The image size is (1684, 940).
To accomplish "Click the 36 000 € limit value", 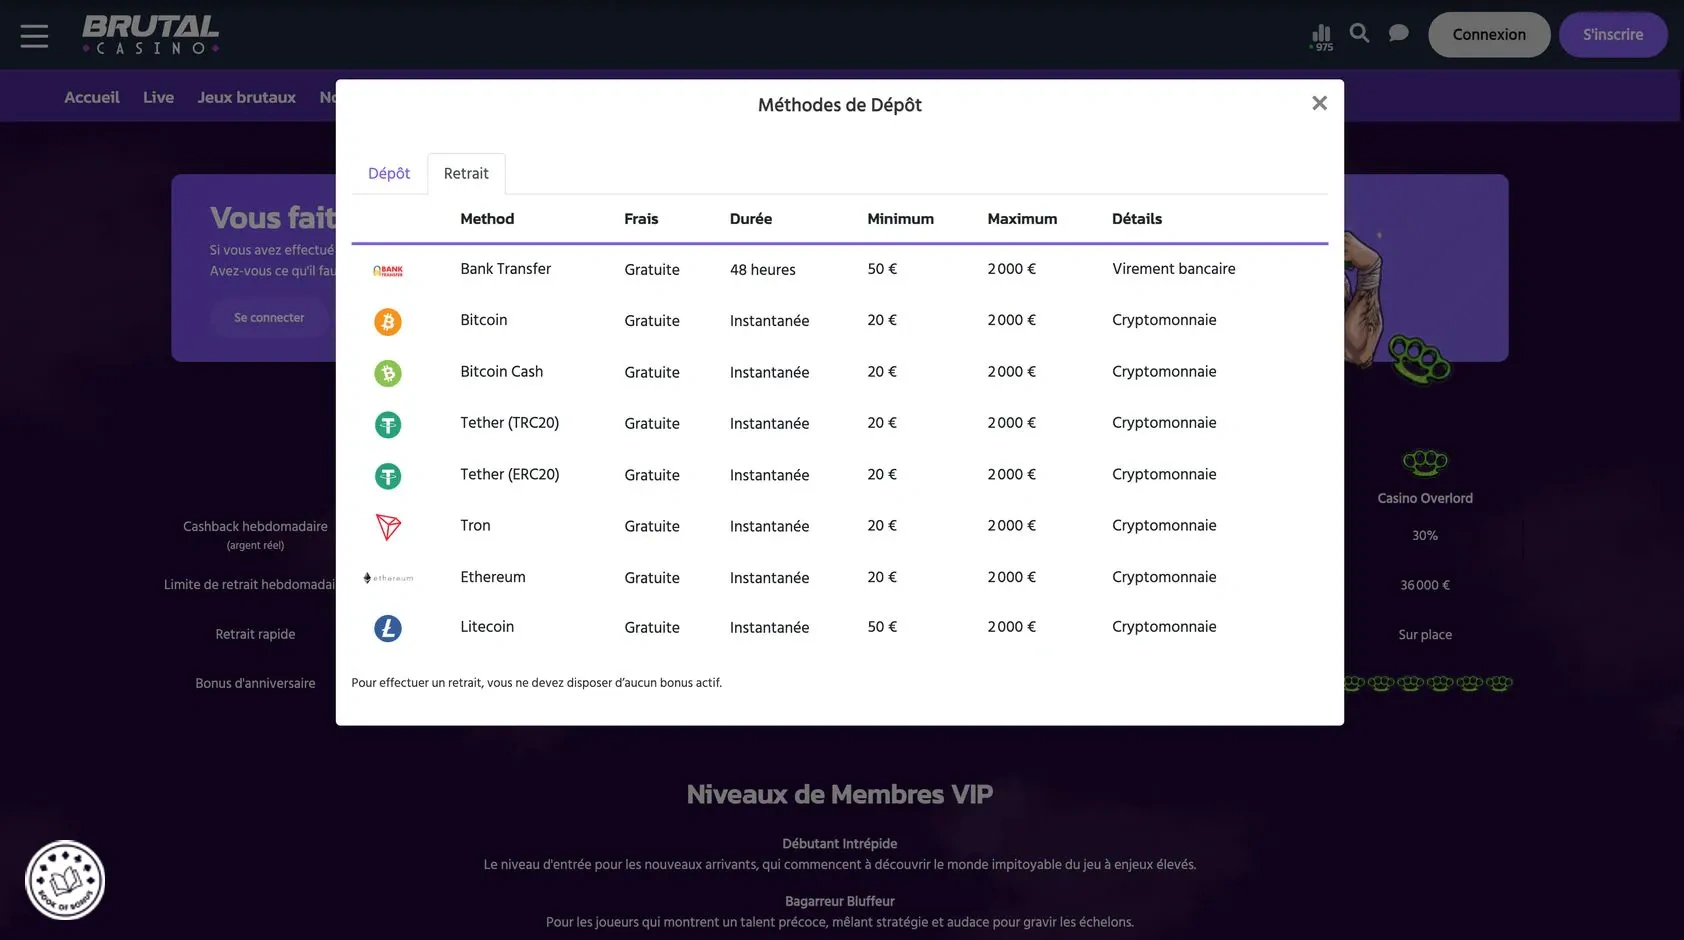I will (1425, 585).
